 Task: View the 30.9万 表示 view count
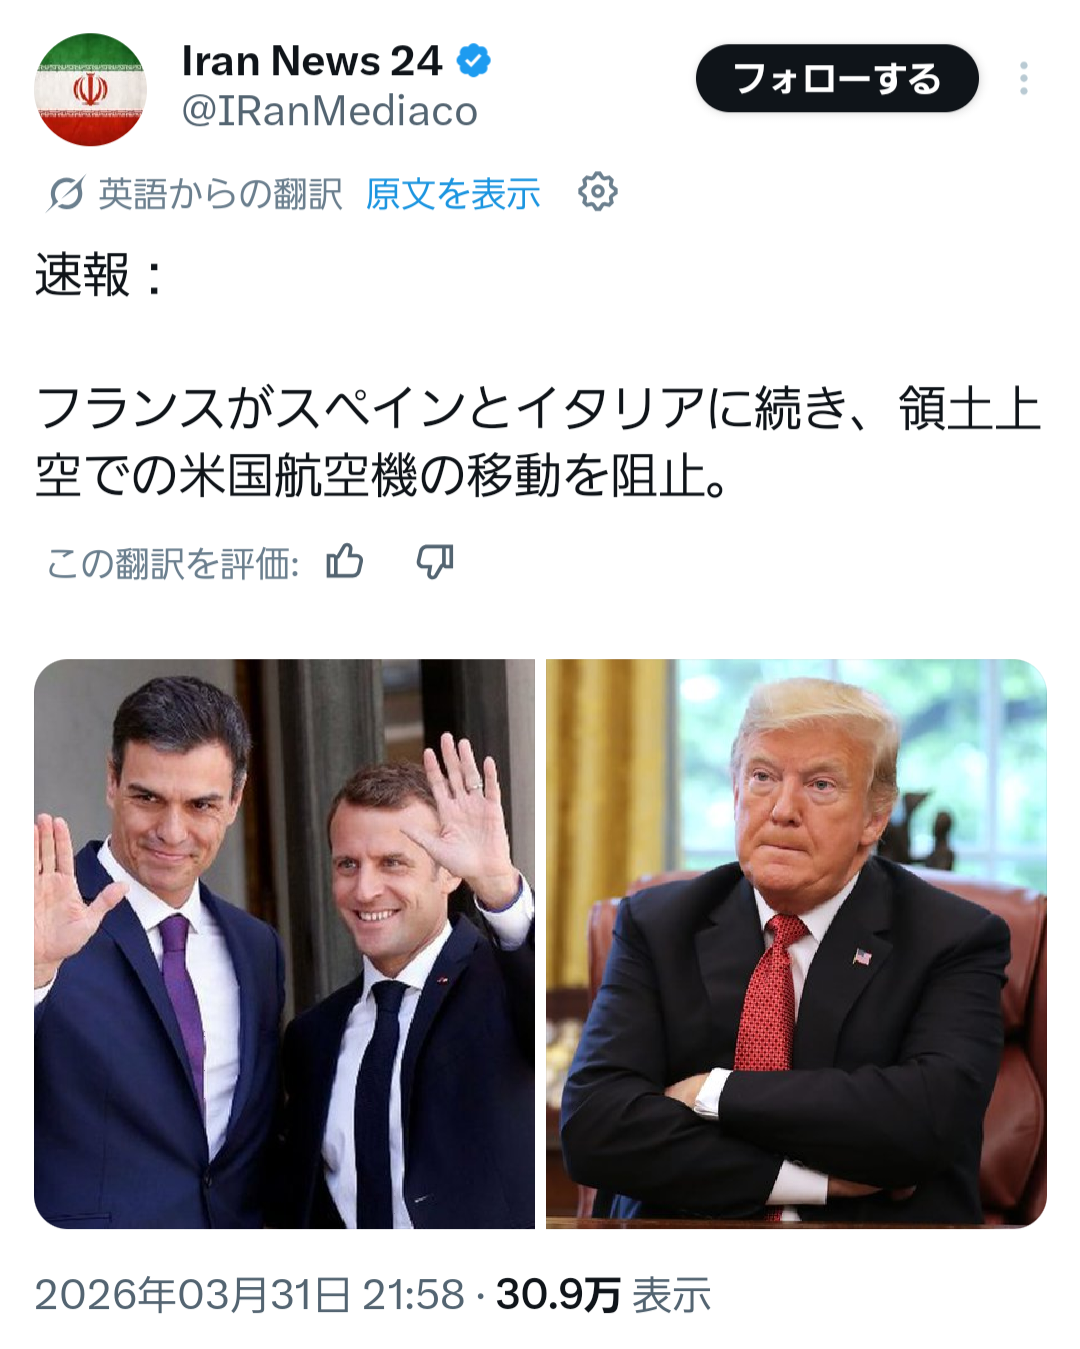(x=603, y=1294)
